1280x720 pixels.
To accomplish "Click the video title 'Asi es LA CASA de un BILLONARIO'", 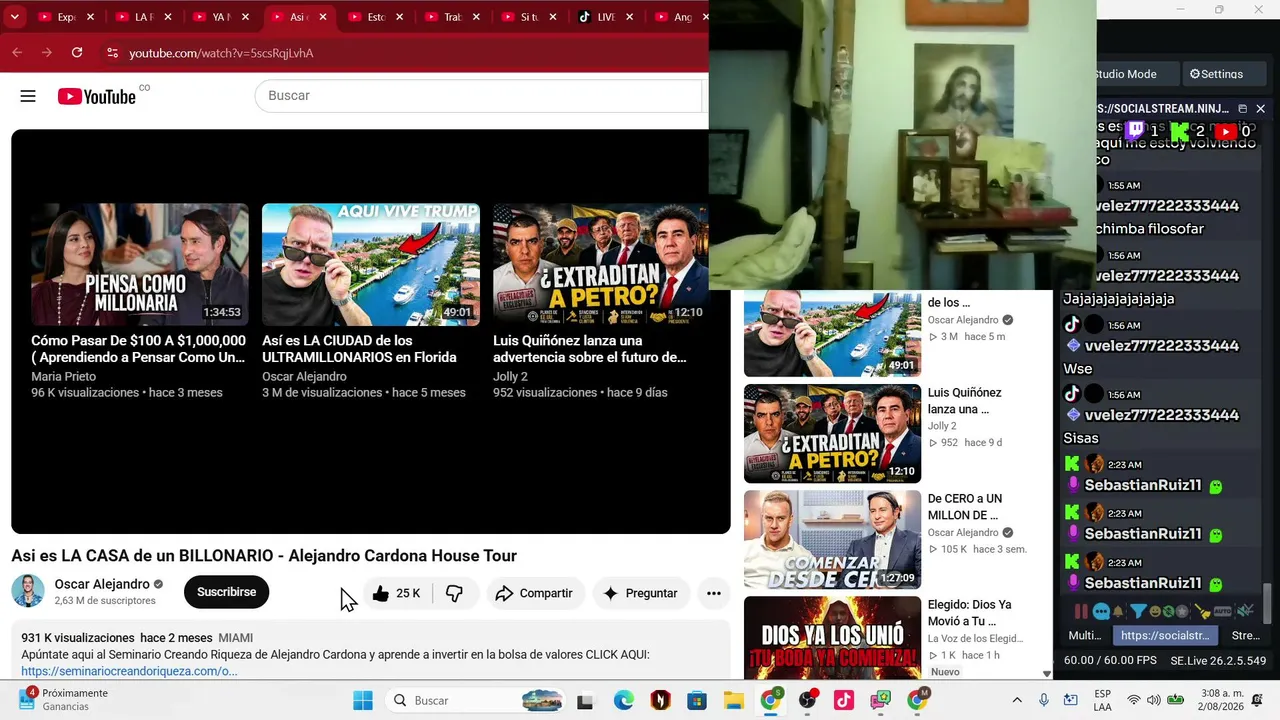I will tap(264, 556).
